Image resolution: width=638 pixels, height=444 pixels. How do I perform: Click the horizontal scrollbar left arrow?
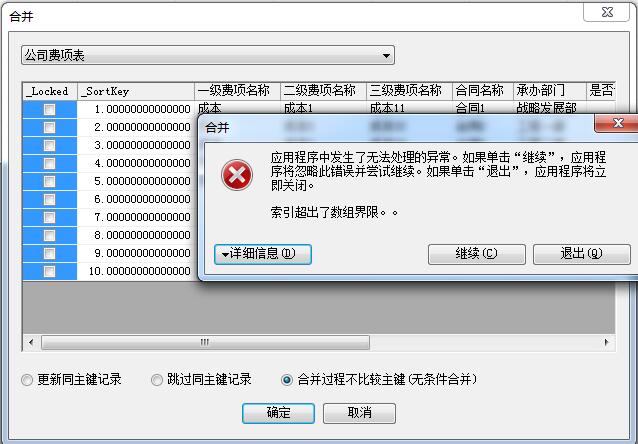[31, 342]
